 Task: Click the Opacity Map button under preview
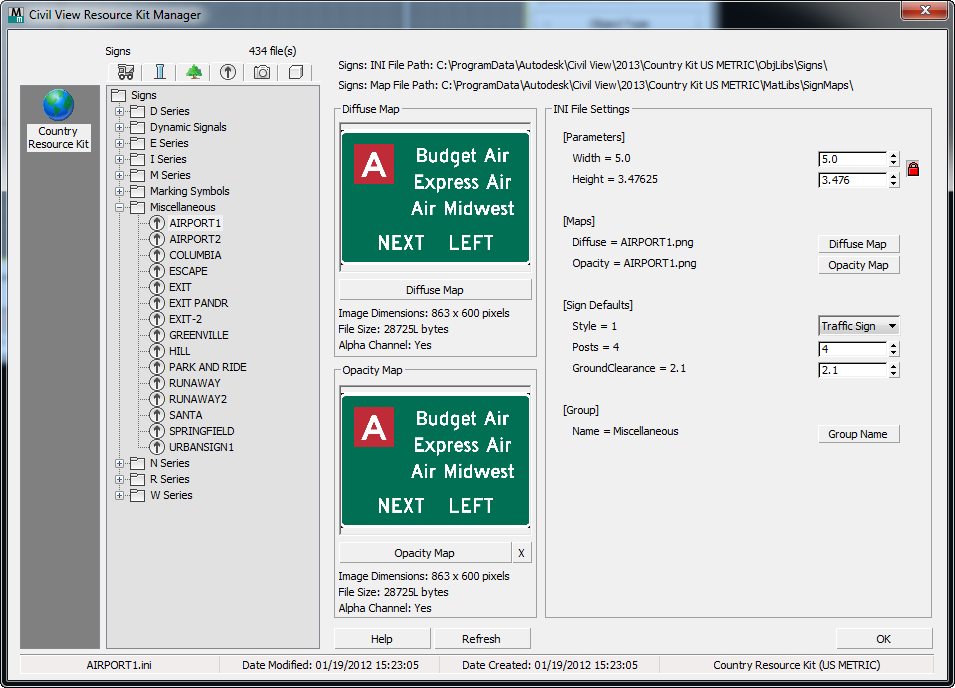[x=425, y=553]
